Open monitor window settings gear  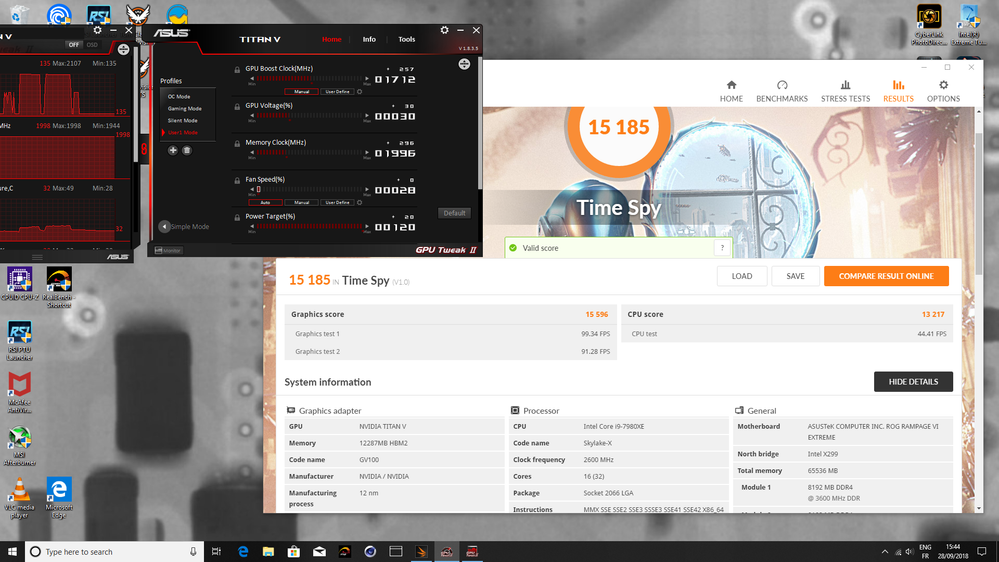[x=97, y=30]
